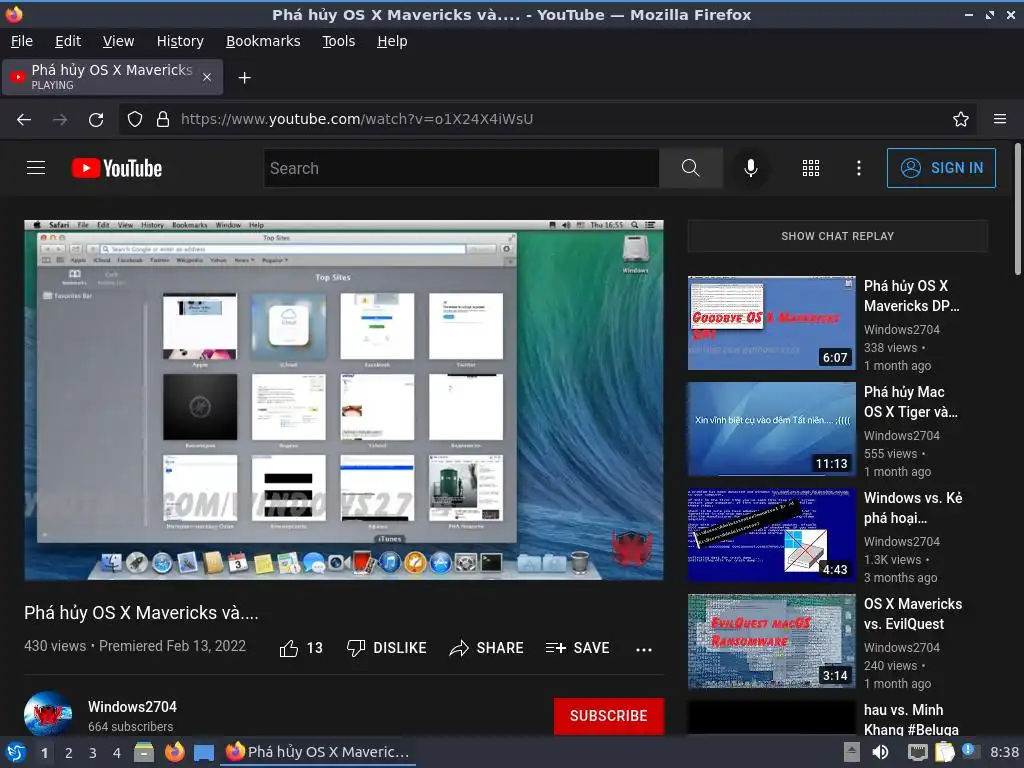Expand the system tray hidden icons arrow
The height and width of the screenshot is (768, 1024).
(x=851, y=752)
